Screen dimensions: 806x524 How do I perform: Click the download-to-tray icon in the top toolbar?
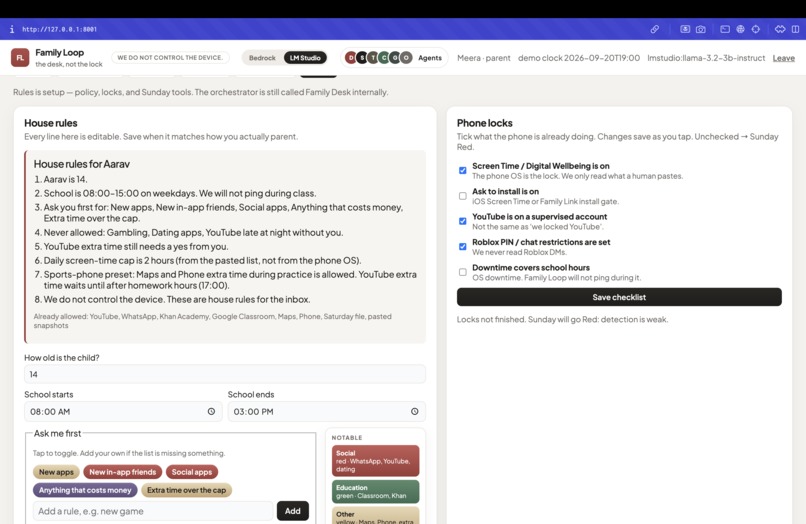pyautogui.click(x=685, y=29)
